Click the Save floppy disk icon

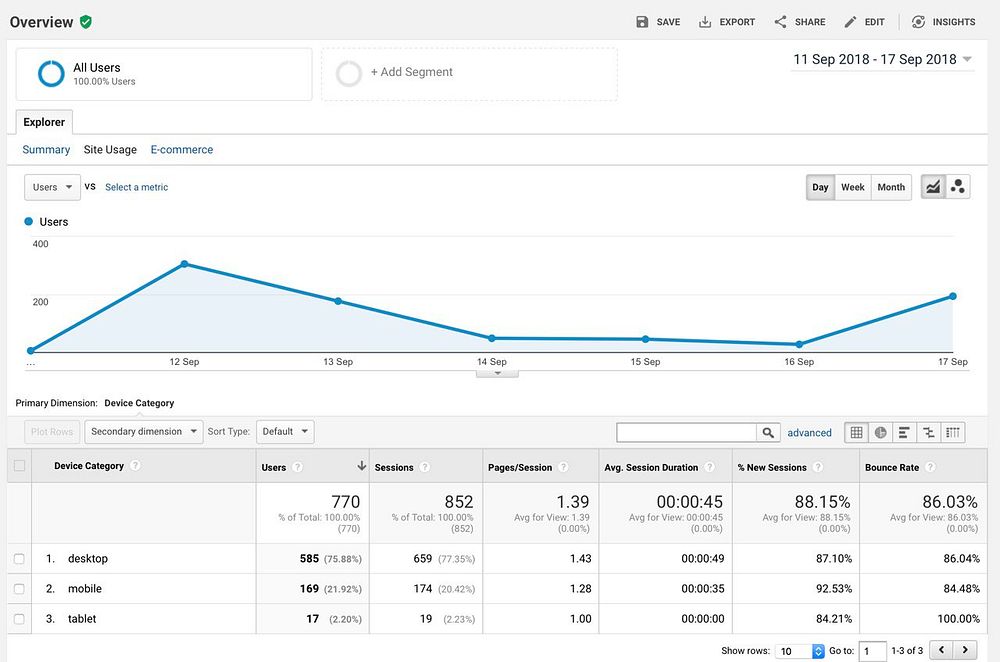tap(642, 22)
